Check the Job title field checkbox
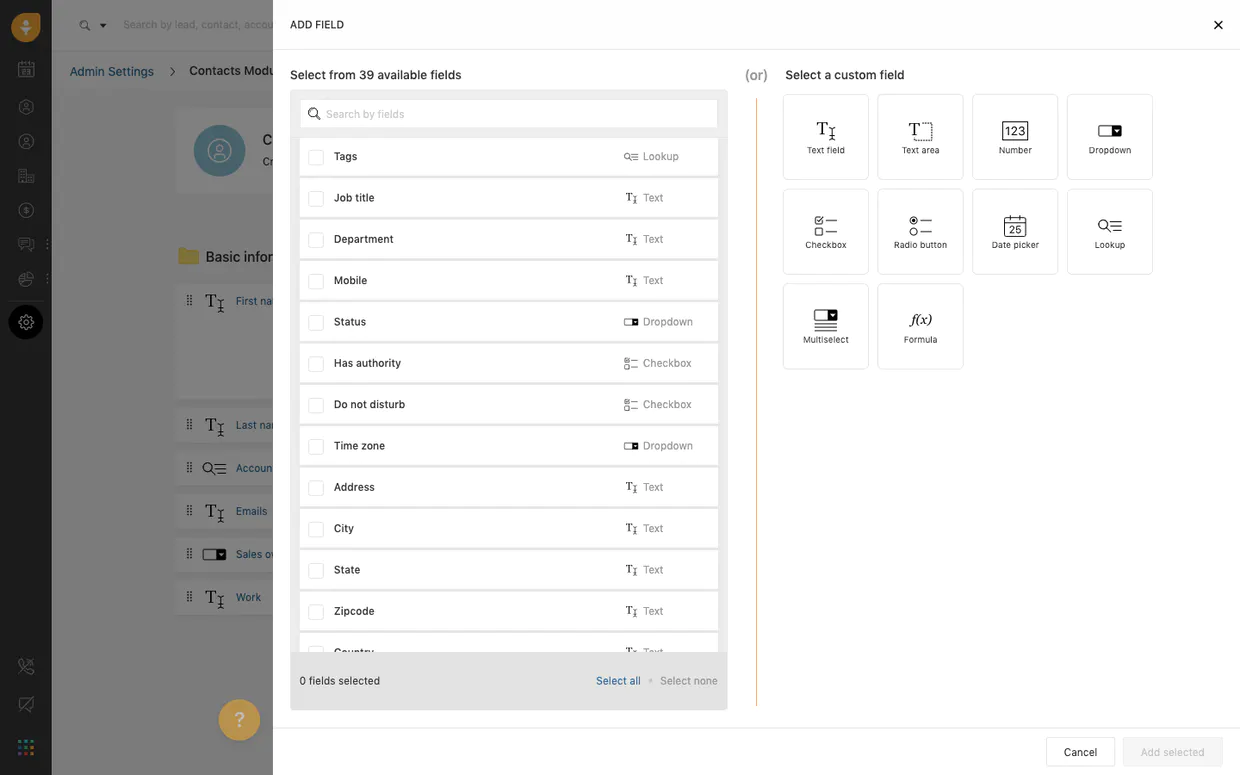 tap(316, 199)
